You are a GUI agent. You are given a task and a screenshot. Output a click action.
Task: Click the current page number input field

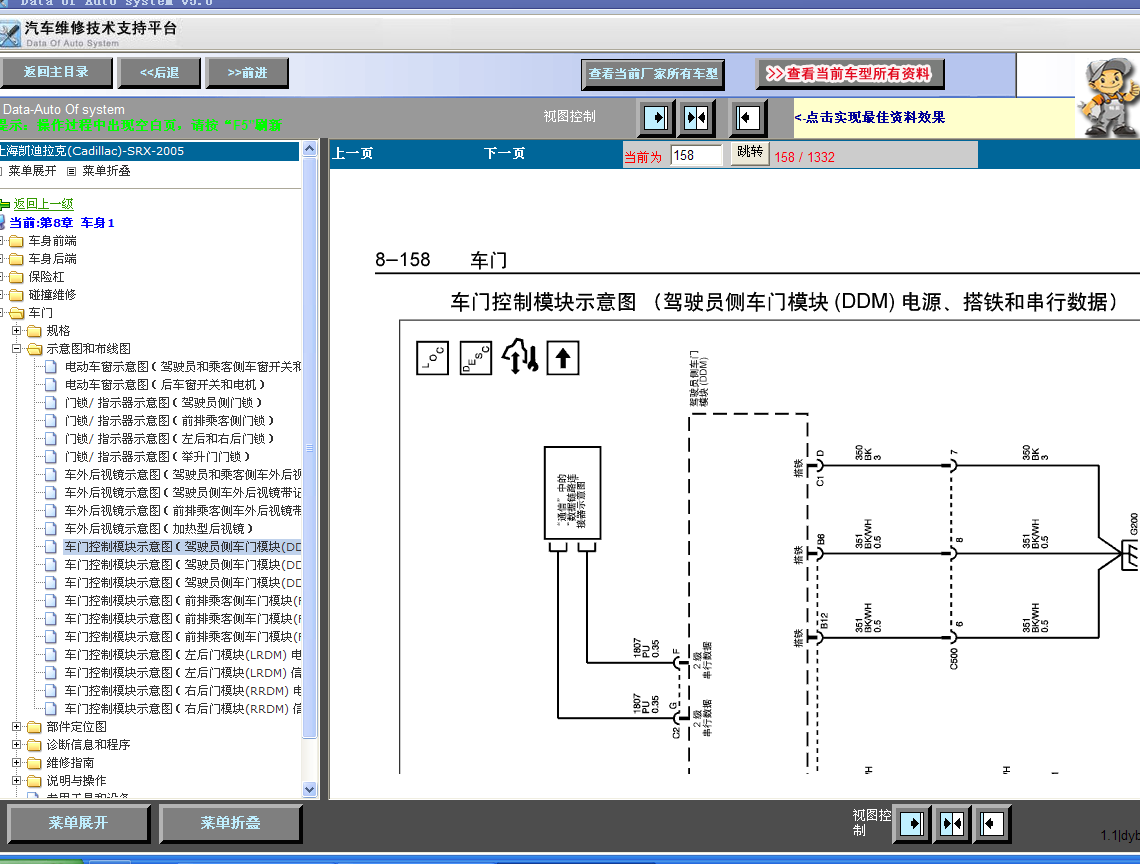[x=696, y=155]
